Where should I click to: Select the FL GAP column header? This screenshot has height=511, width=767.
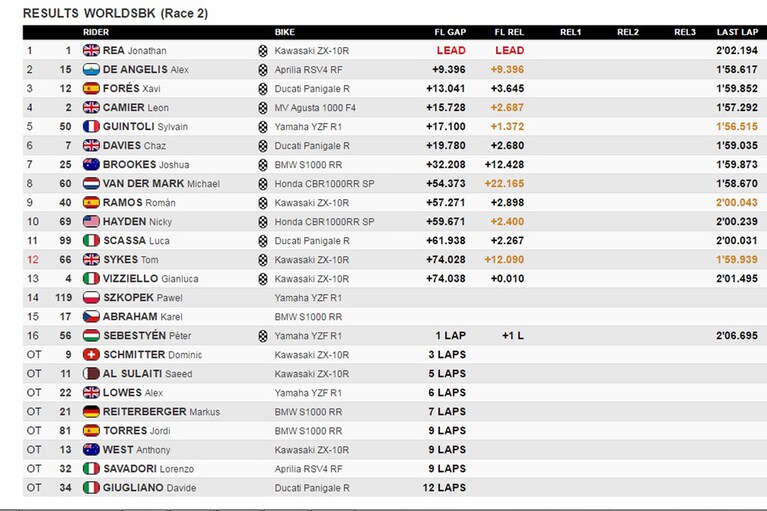pos(450,32)
